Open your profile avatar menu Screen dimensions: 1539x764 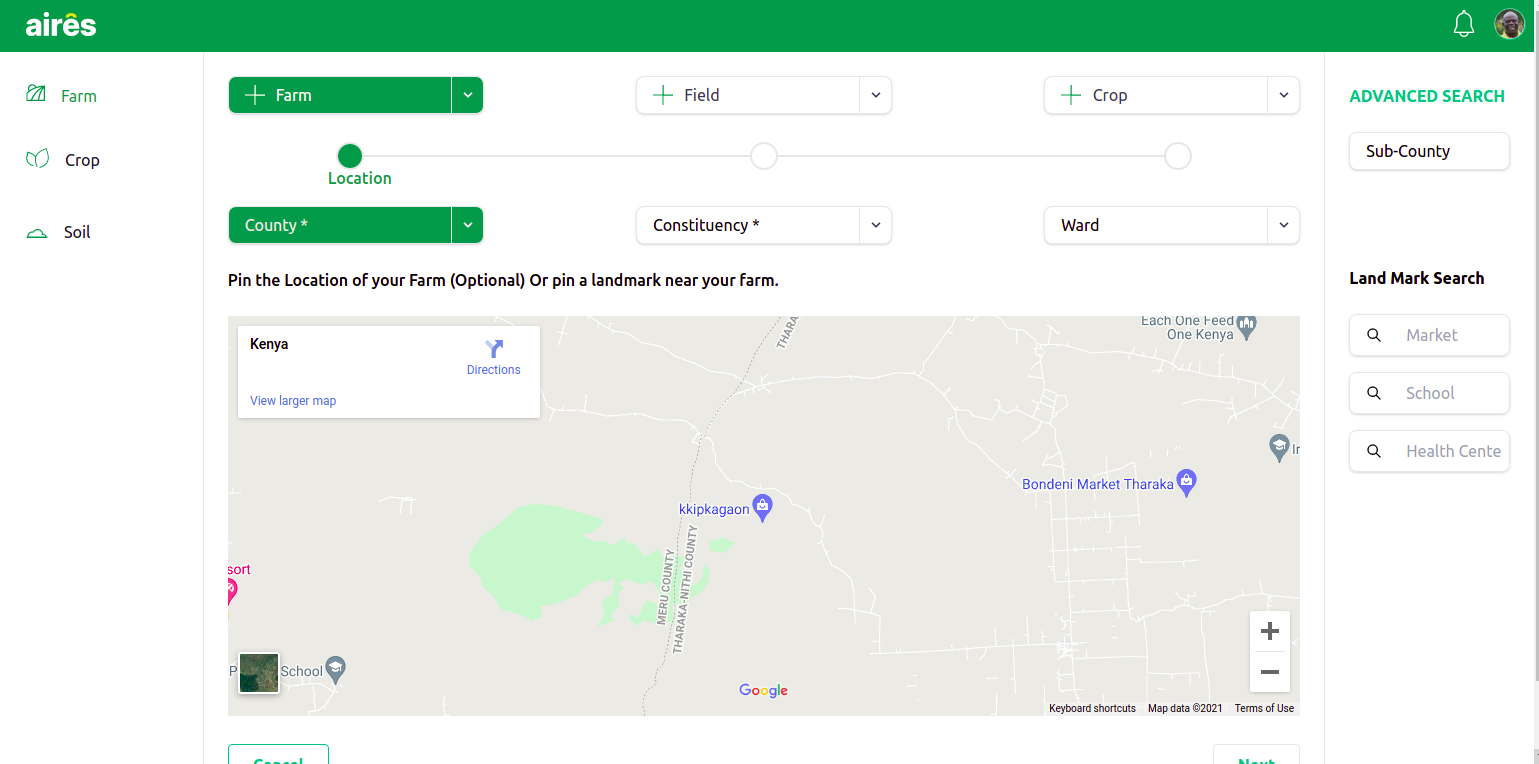pos(1510,23)
